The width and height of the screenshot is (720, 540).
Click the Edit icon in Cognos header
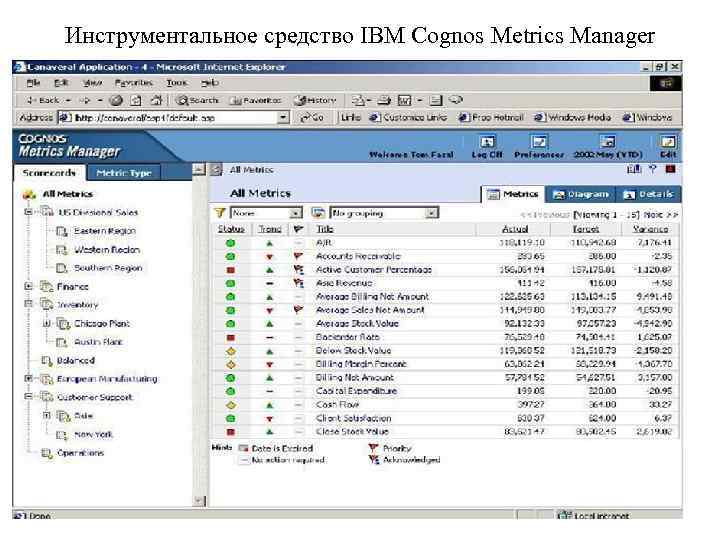(x=668, y=142)
